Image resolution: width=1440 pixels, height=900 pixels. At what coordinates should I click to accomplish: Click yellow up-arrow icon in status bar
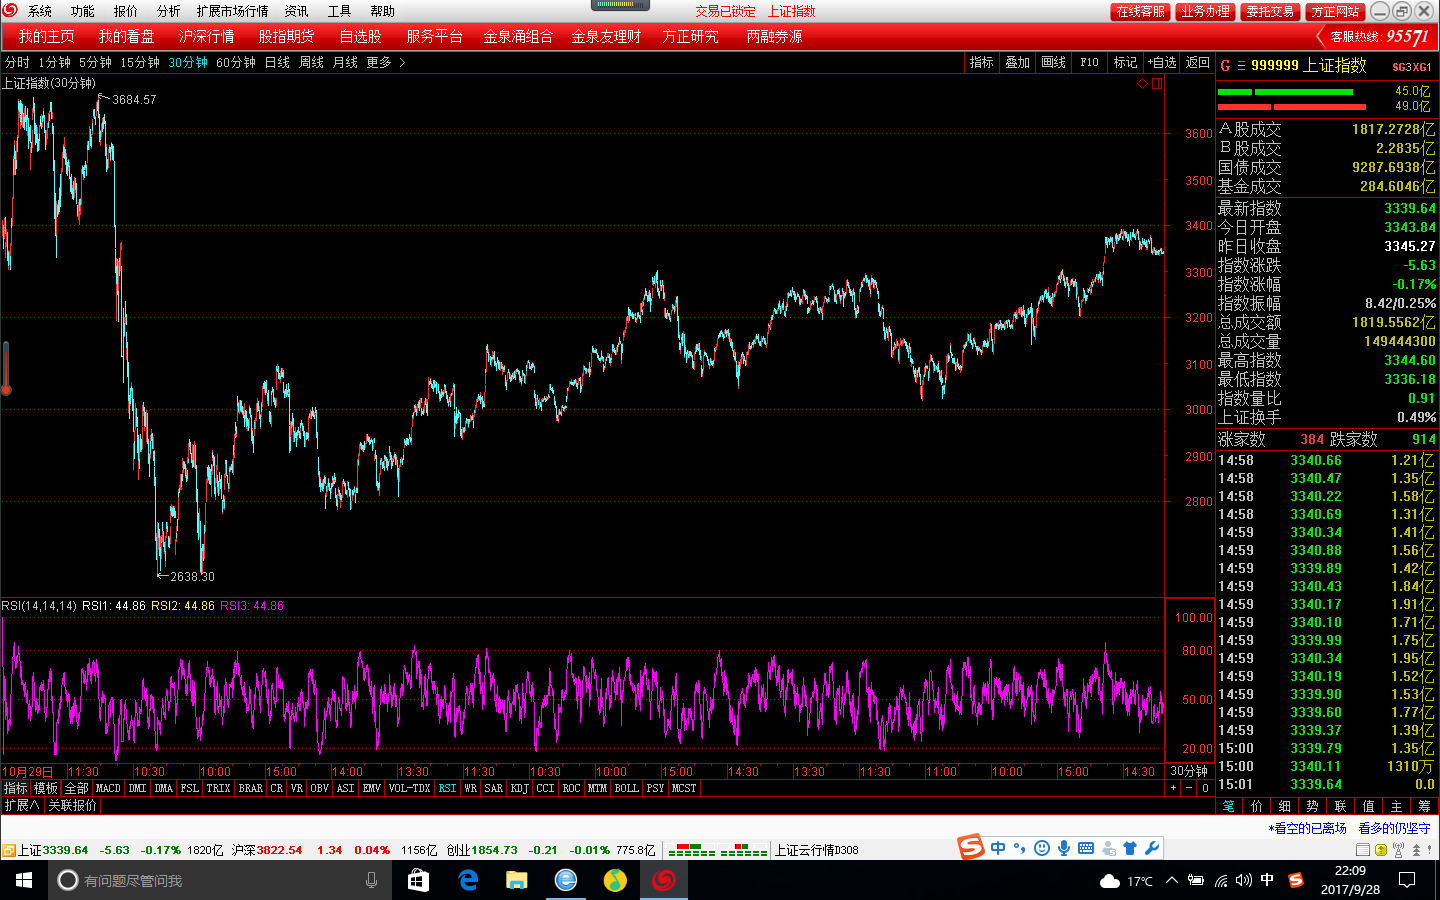(x=1381, y=850)
